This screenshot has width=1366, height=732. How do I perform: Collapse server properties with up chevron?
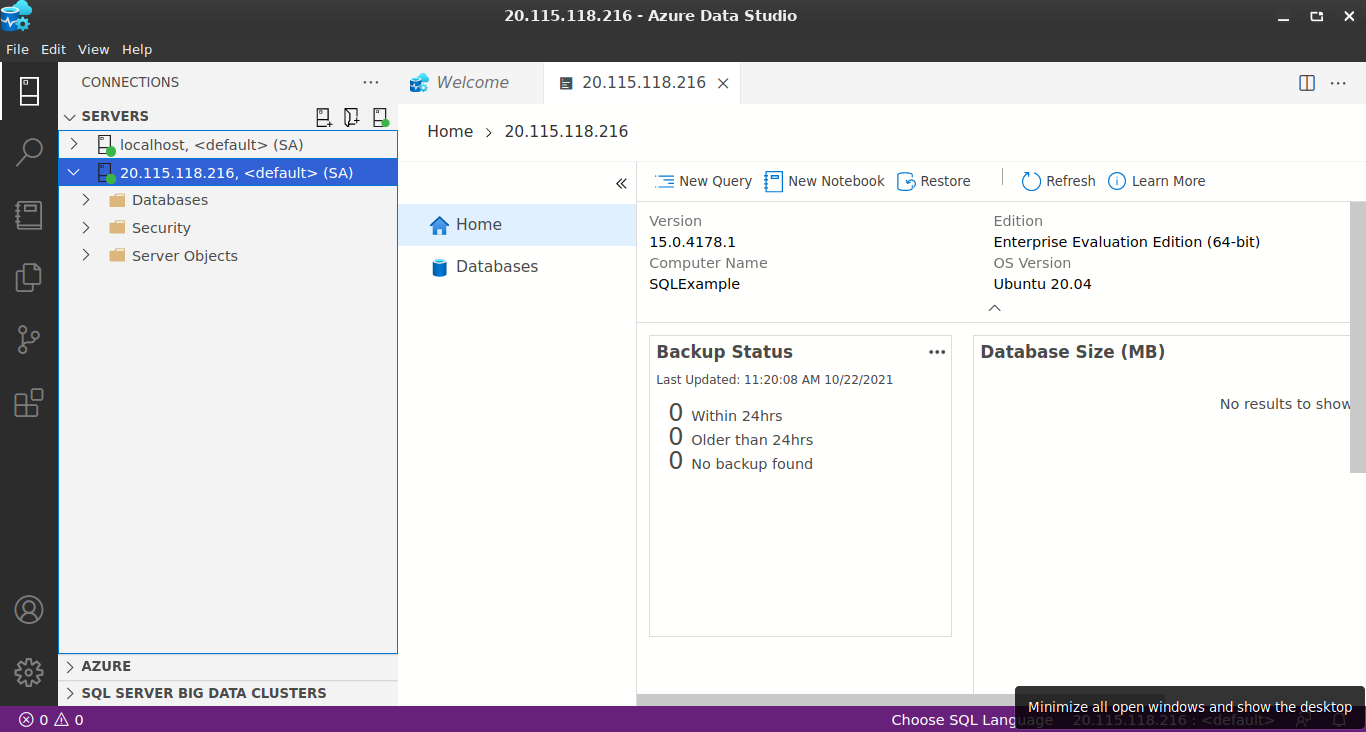tap(994, 308)
